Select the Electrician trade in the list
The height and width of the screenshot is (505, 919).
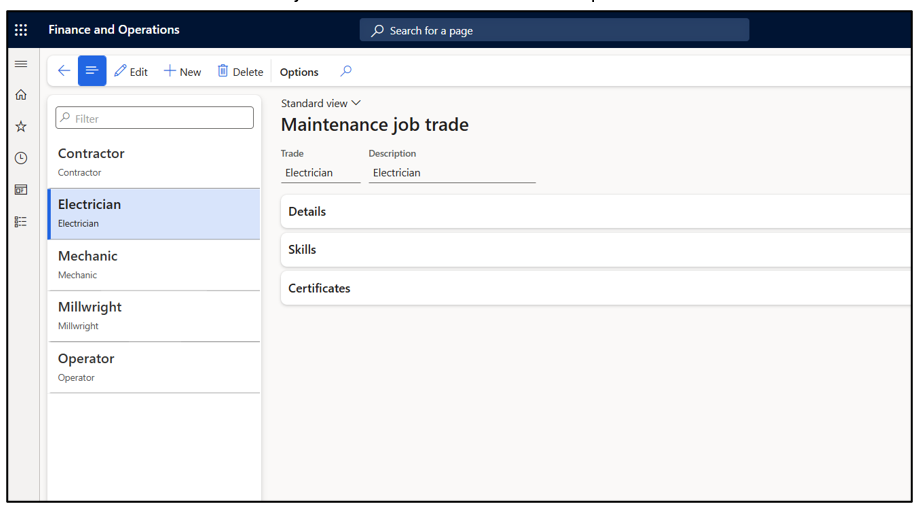point(155,214)
